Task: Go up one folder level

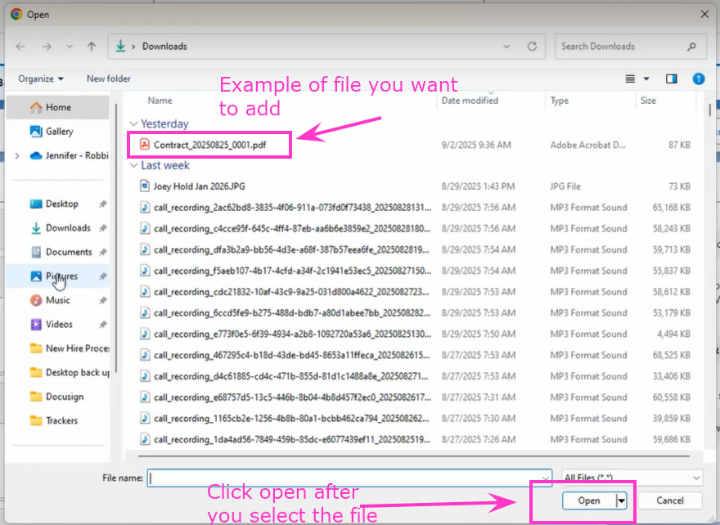Action: tap(91, 46)
